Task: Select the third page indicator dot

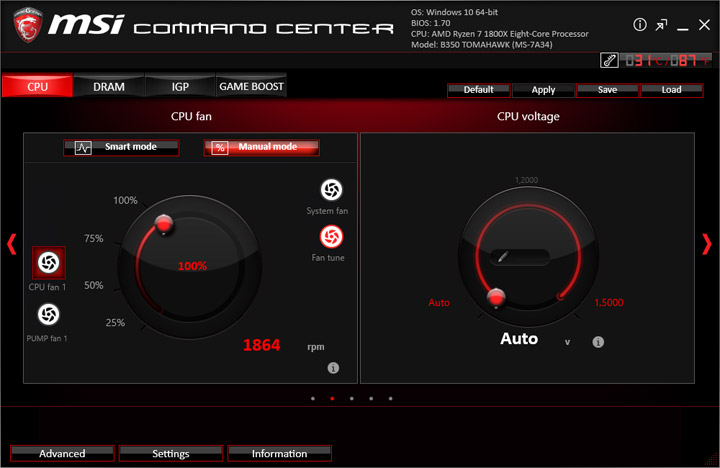Action: (x=351, y=399)
